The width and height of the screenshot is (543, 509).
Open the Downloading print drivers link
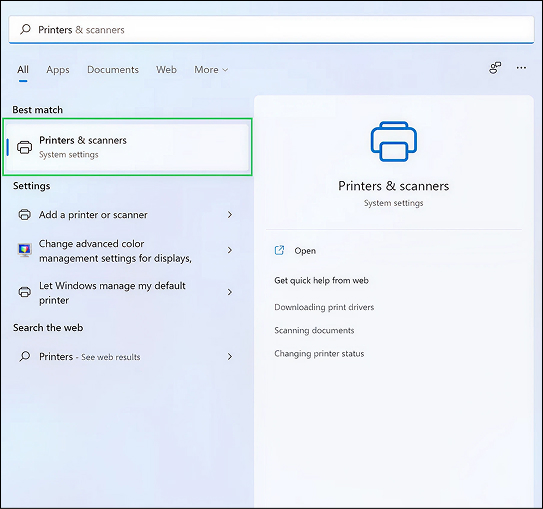pos(324,307)
